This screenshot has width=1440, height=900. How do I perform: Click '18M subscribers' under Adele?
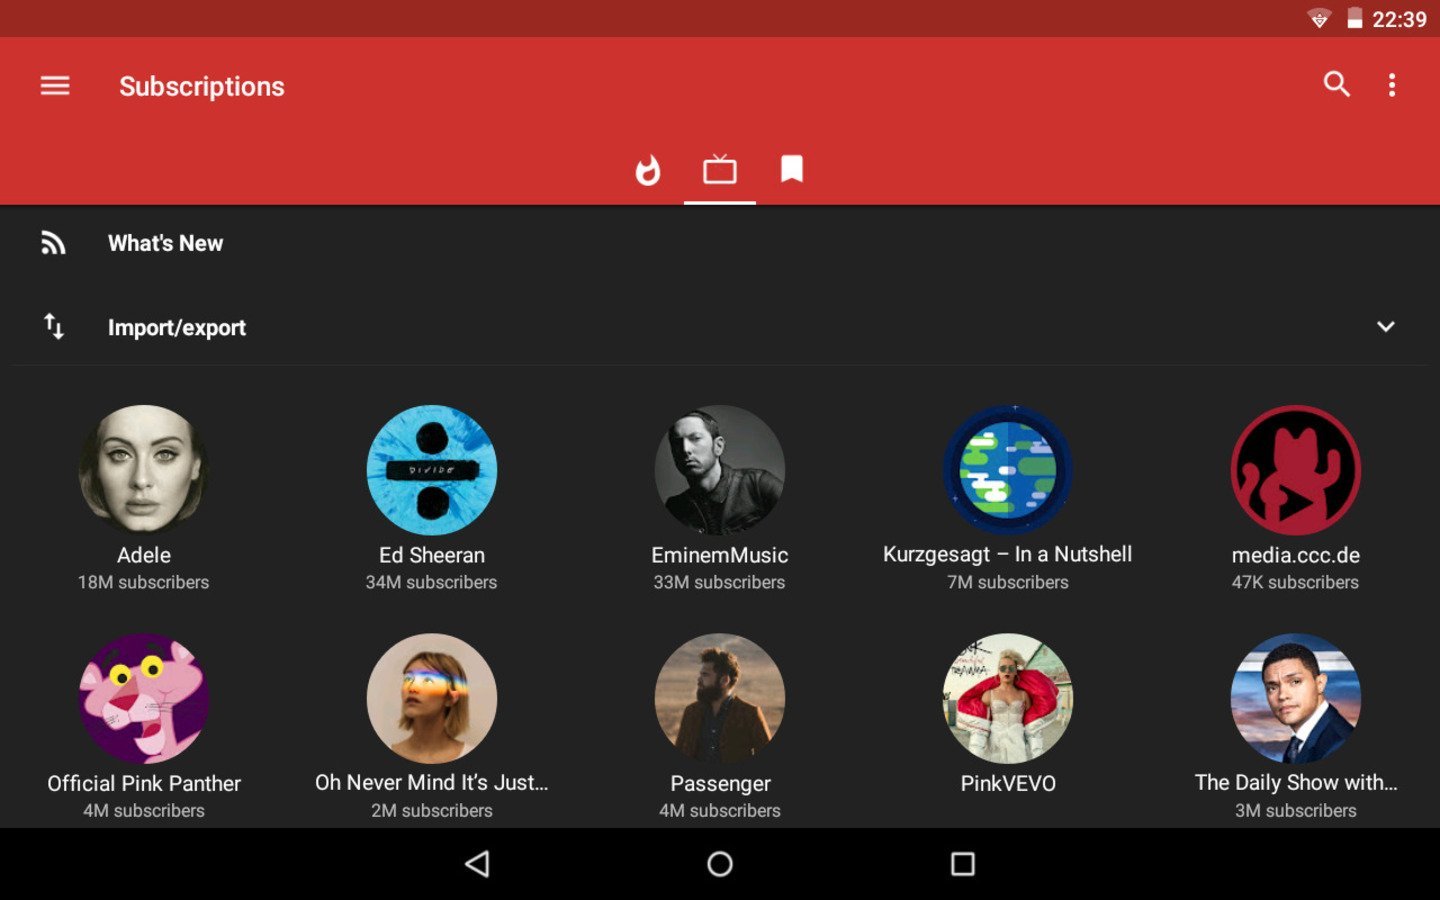pos(144,582)
